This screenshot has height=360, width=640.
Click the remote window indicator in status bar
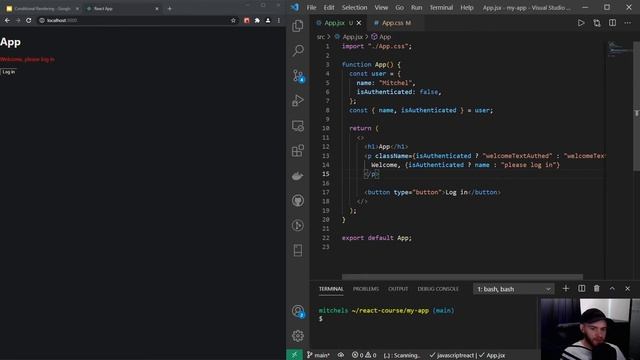294,355
